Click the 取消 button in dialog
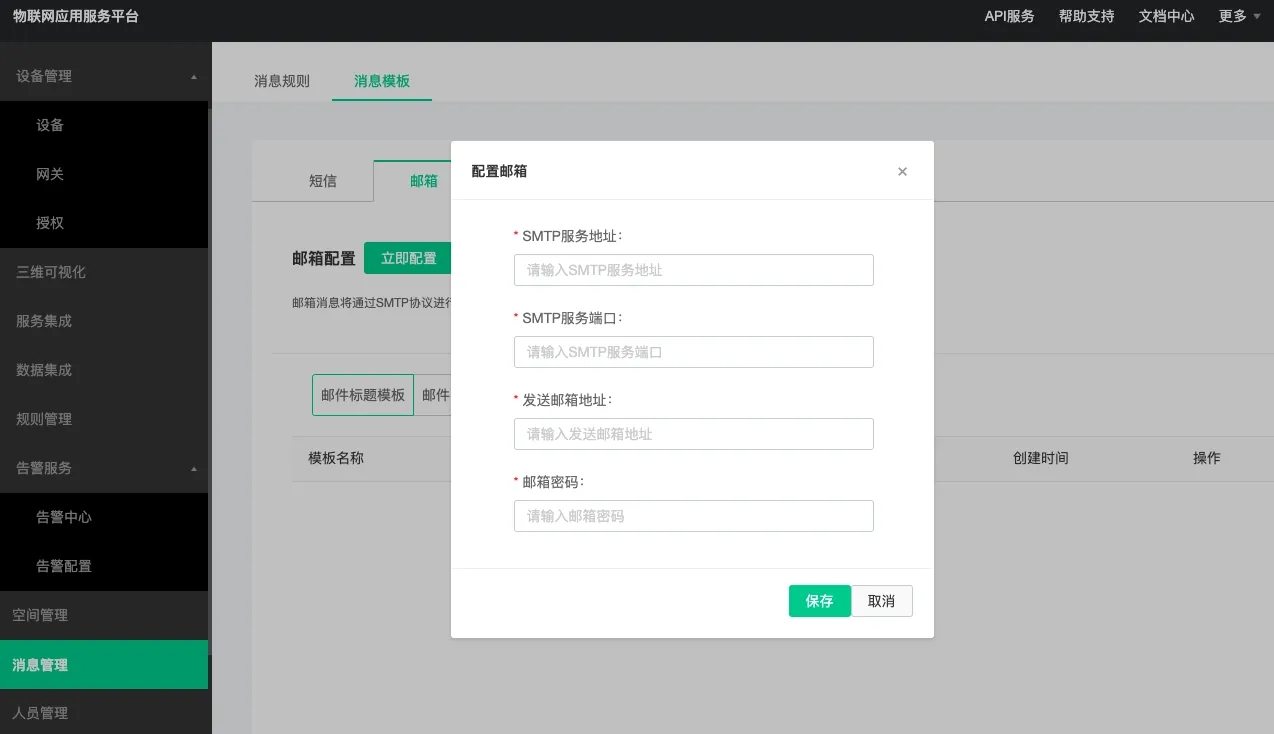This screenshot has width=1274, height=734. tap(881, 601)
